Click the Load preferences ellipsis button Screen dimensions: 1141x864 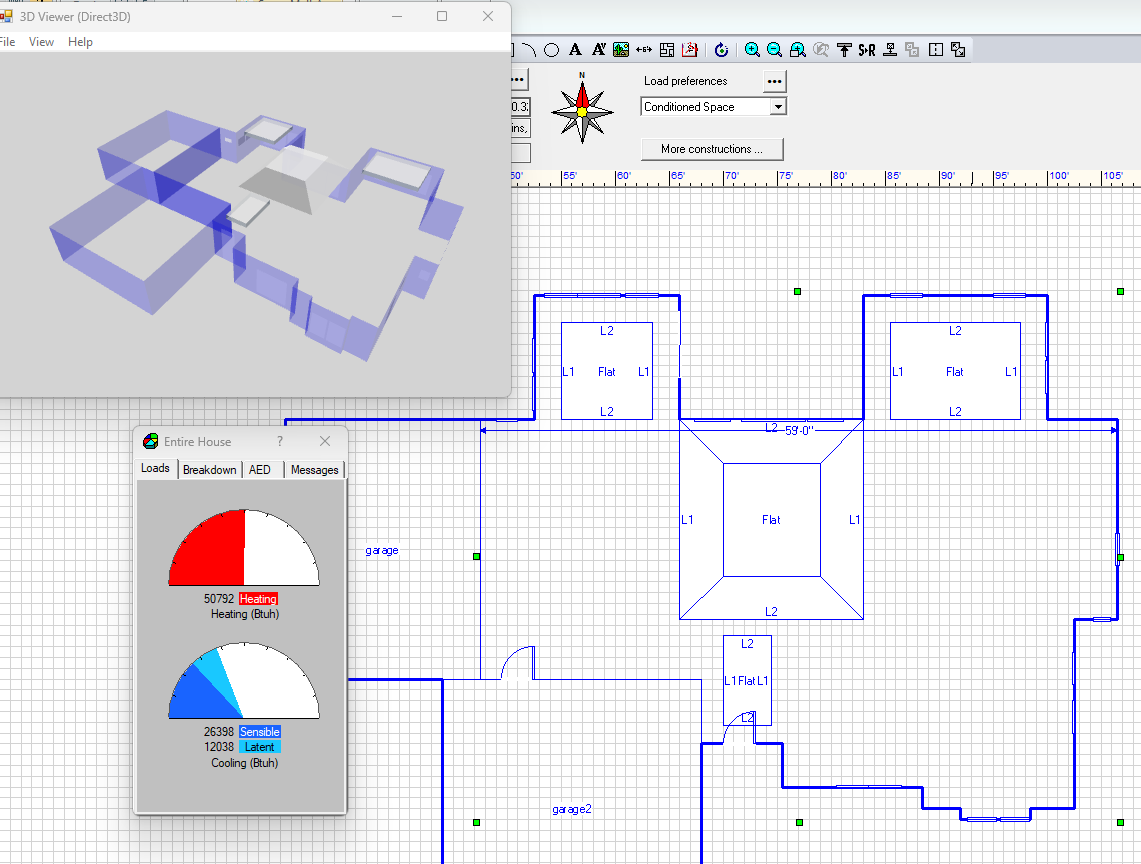[775, 81]
